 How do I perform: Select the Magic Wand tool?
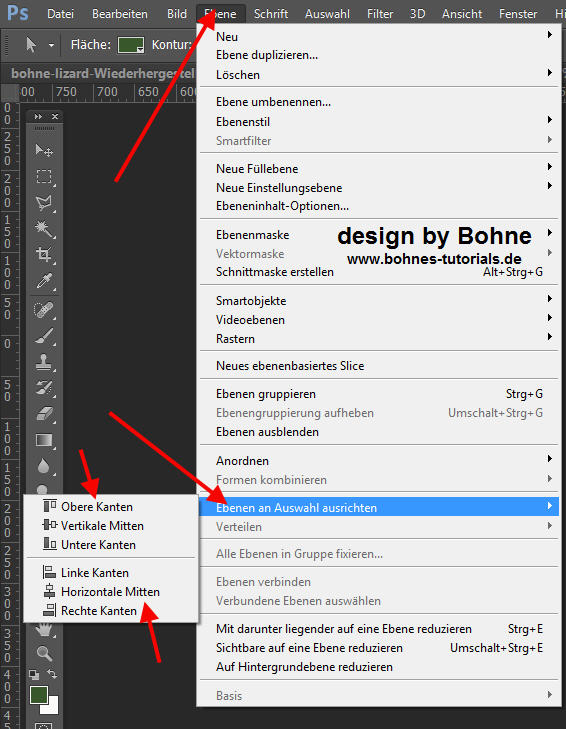(44, 229)
